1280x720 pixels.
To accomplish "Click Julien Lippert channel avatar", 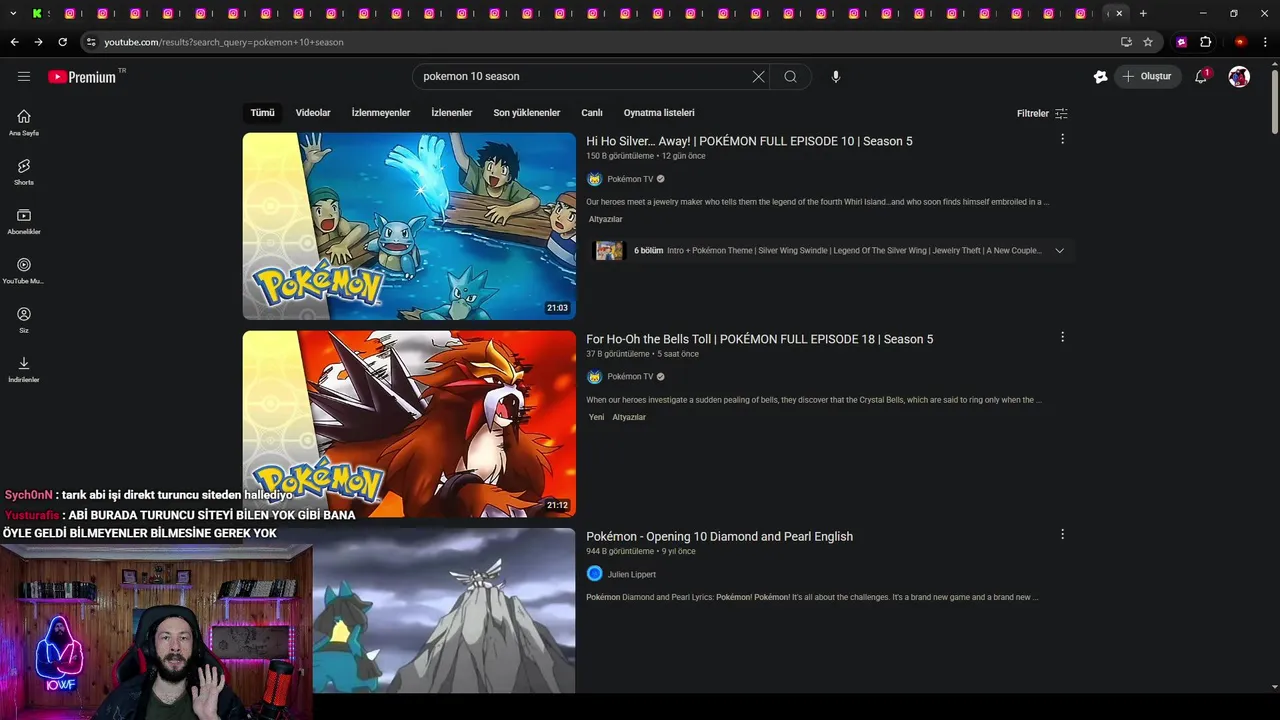I will 594,574.
